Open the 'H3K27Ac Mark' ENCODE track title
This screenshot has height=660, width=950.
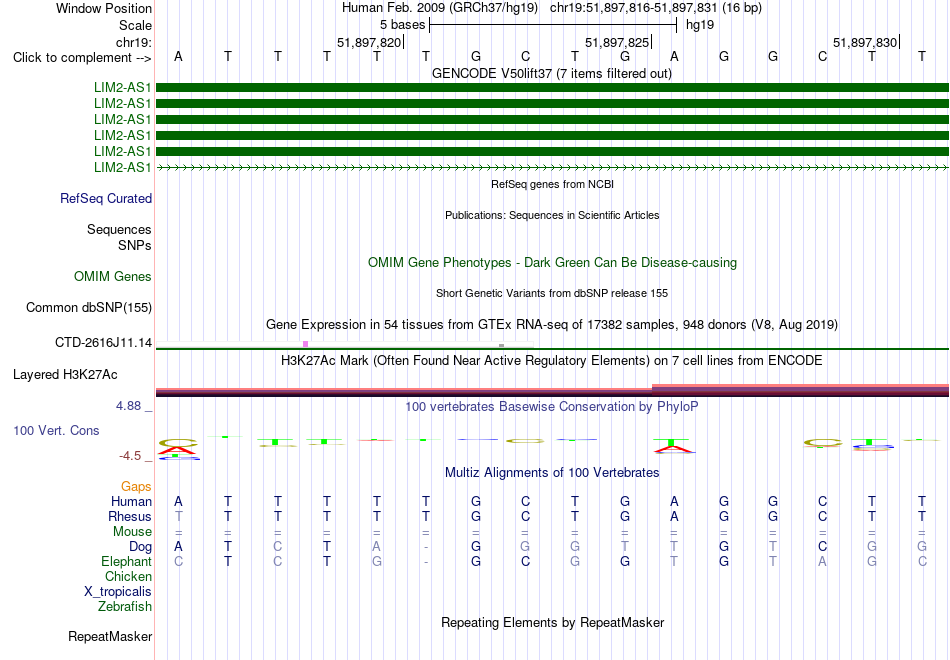point(552,361)
